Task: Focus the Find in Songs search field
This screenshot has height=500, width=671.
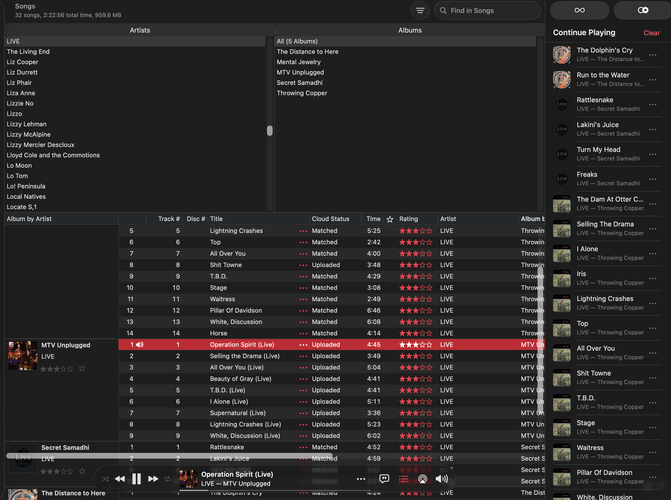Action: pos(487,10)
